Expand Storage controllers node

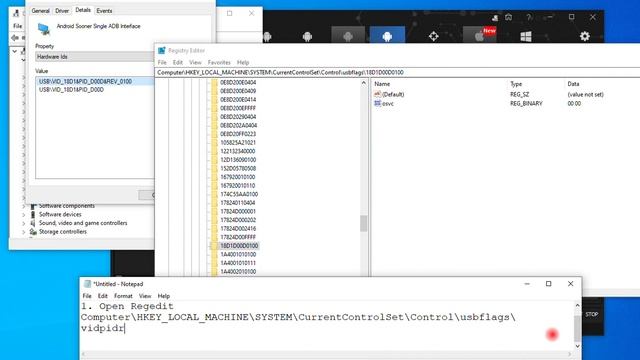24,232
